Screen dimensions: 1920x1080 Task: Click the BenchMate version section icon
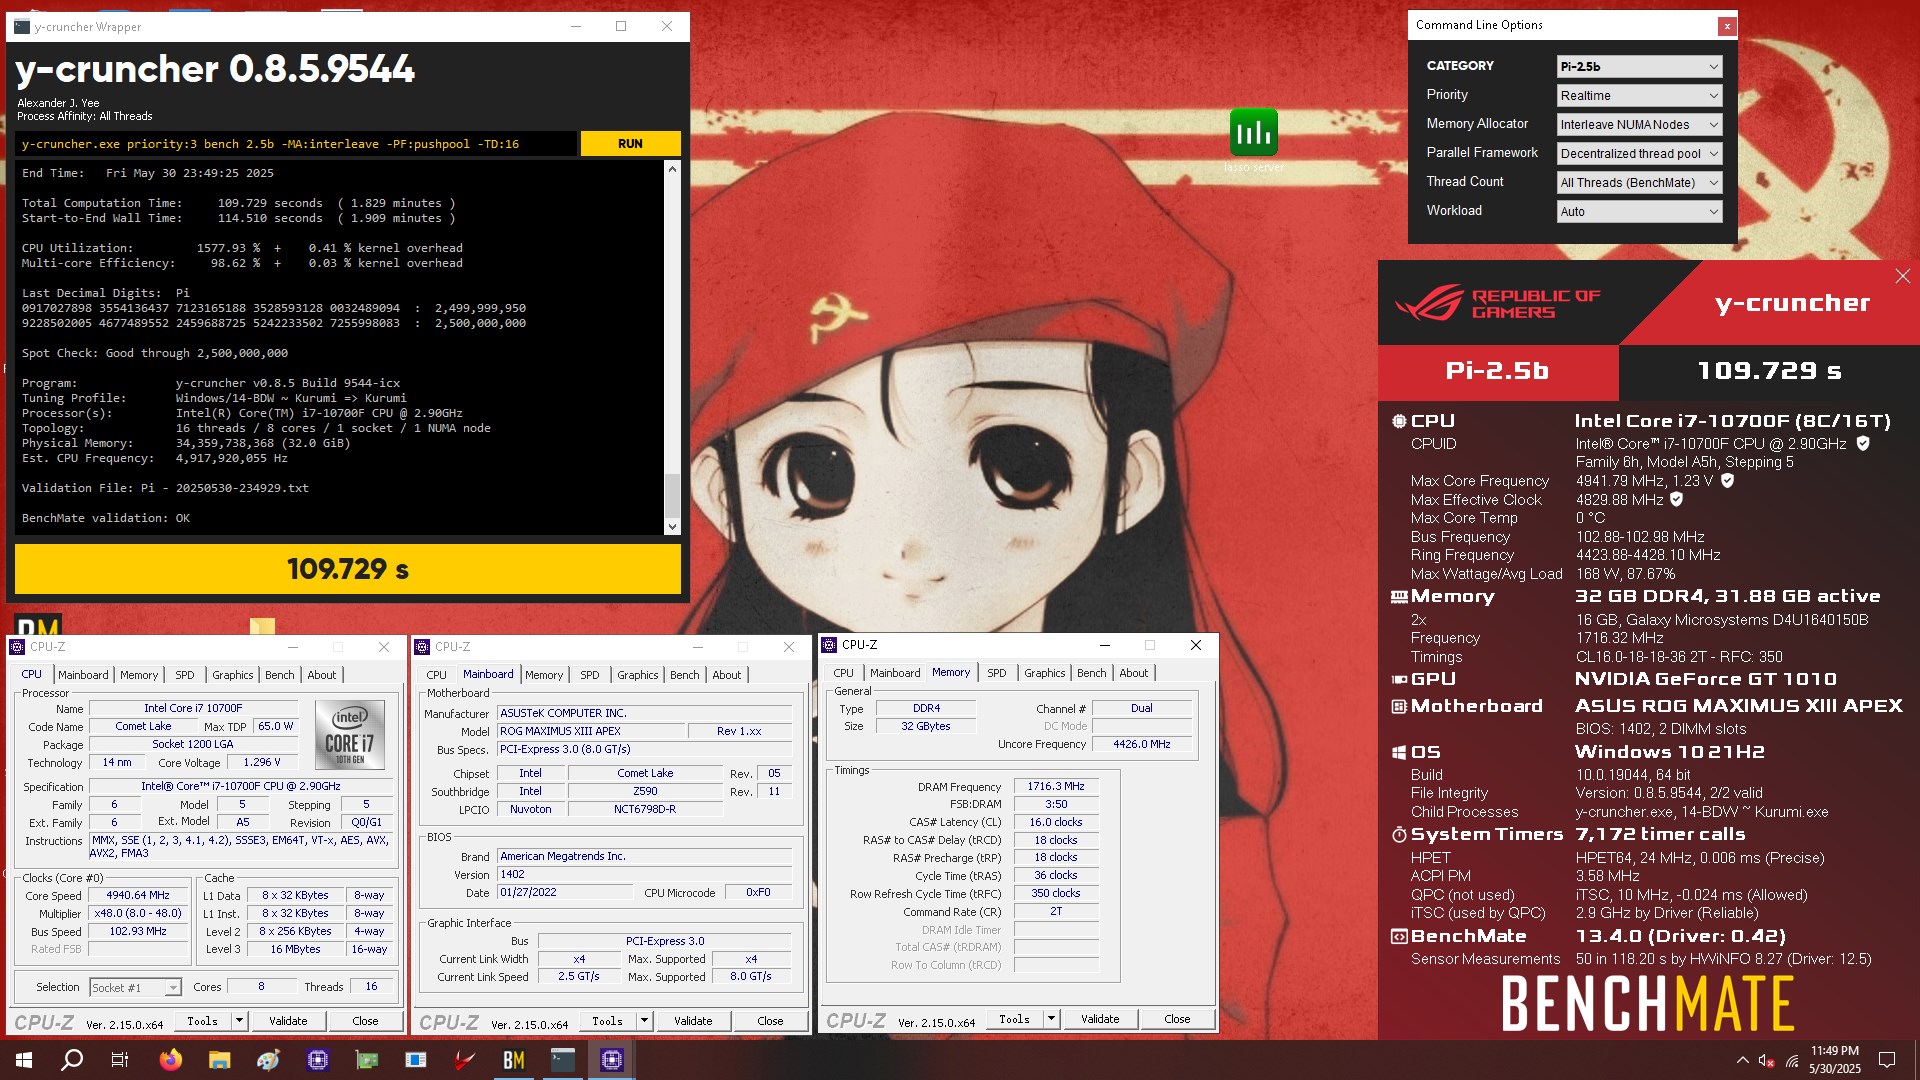[1398, 936]
